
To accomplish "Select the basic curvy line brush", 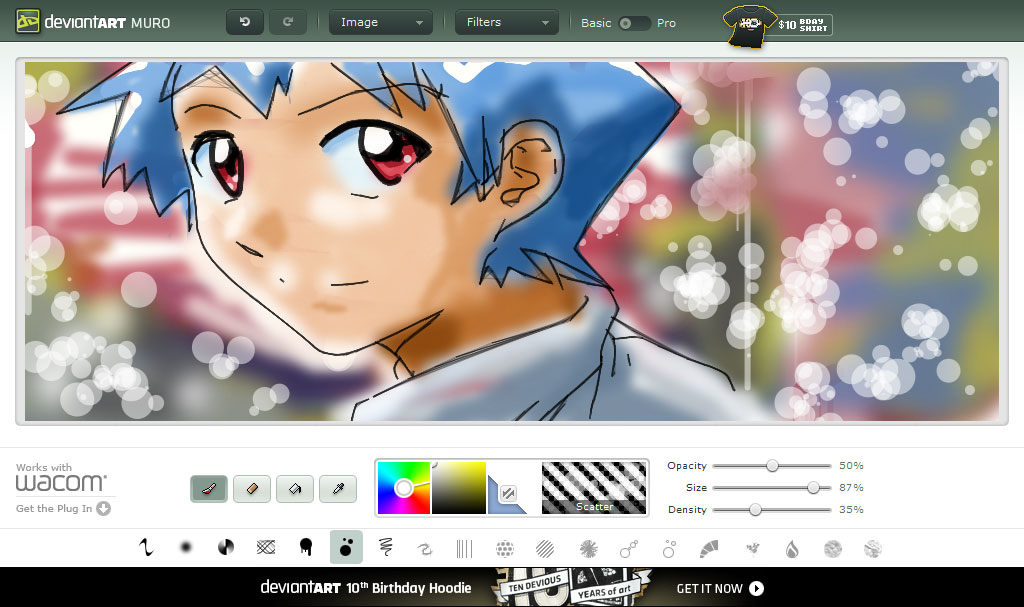I will [x=146, y=548].
